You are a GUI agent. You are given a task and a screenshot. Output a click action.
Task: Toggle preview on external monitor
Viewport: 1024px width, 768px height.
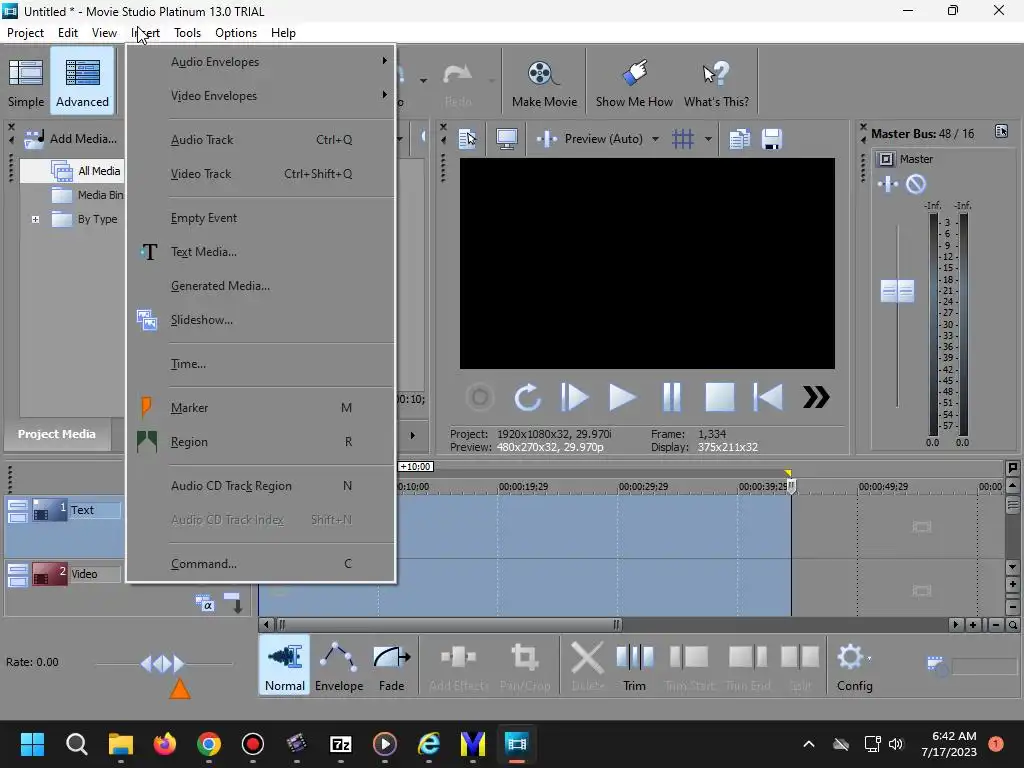coord(507,138)
